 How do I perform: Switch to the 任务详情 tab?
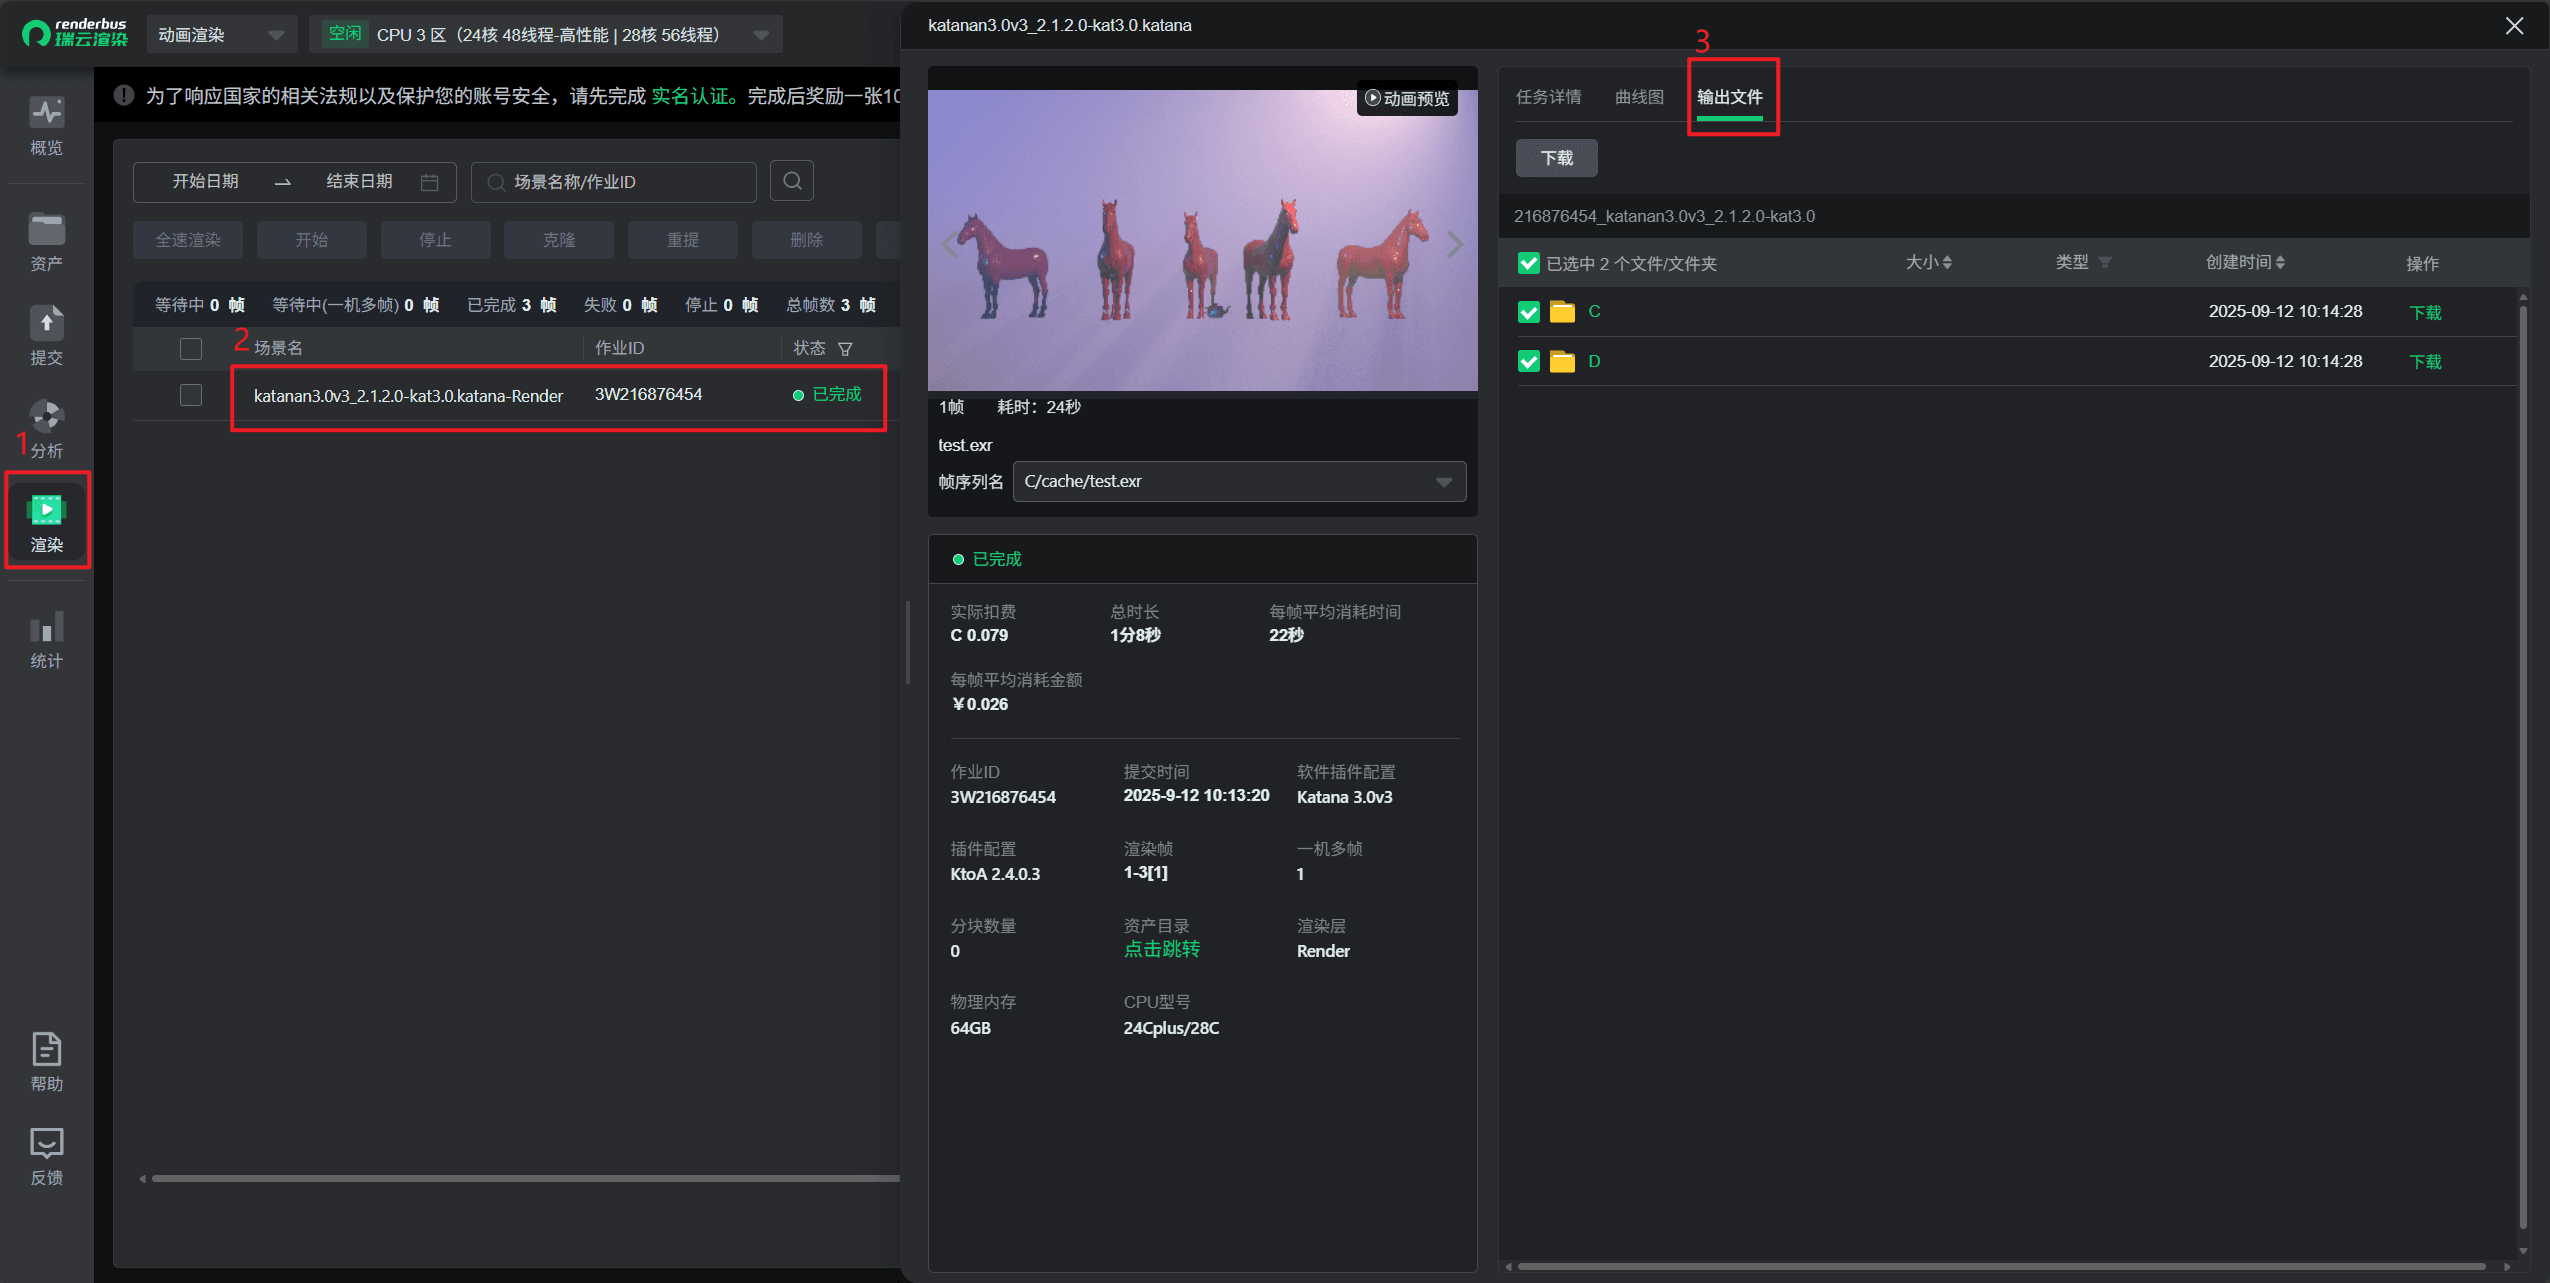[1548, 97]
